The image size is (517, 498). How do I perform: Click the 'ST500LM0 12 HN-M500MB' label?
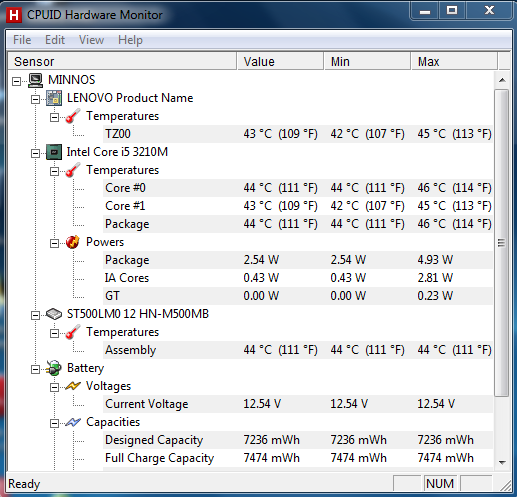tap(138, 314)
